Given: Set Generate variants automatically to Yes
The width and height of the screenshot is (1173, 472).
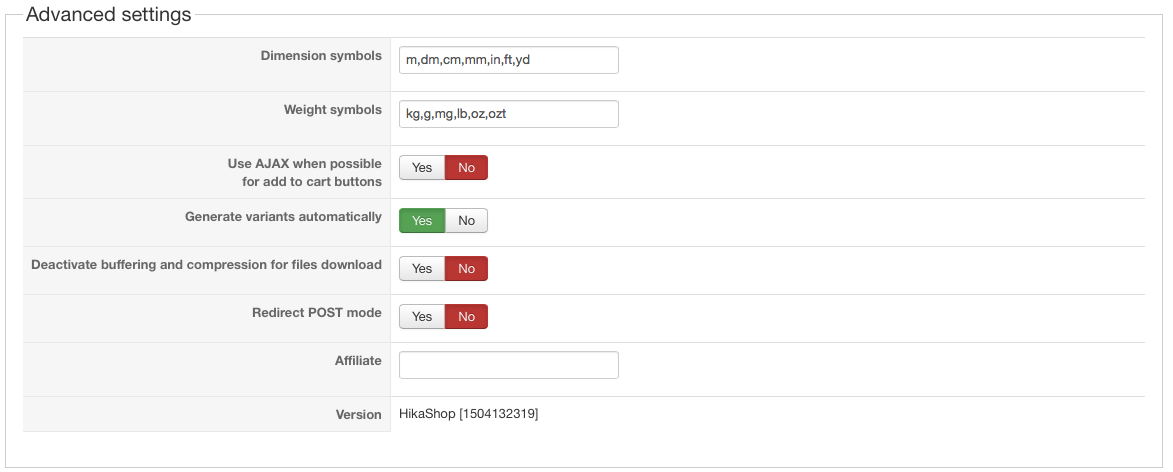Looking at the screenshot, I should click(422, 221).
